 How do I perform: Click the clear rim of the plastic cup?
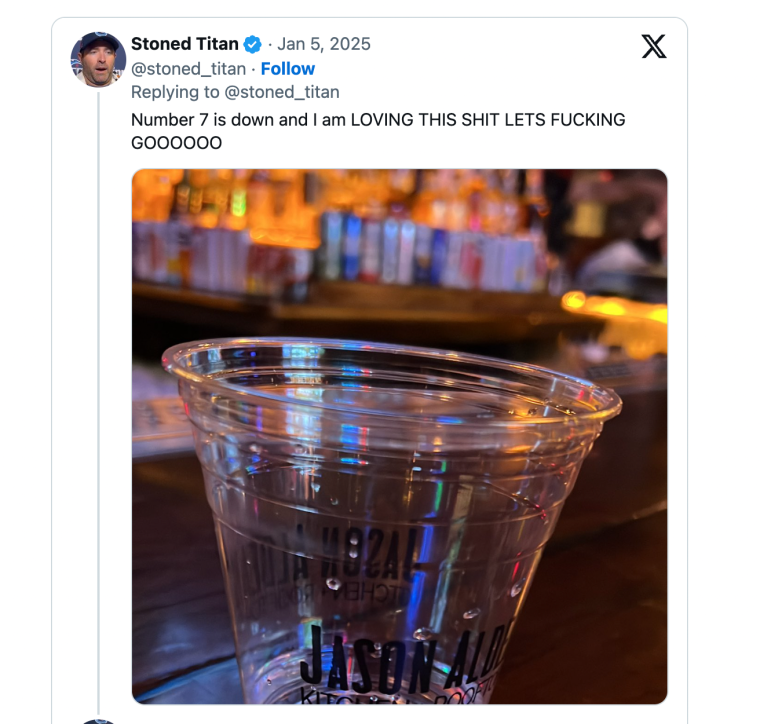[390, 358]
